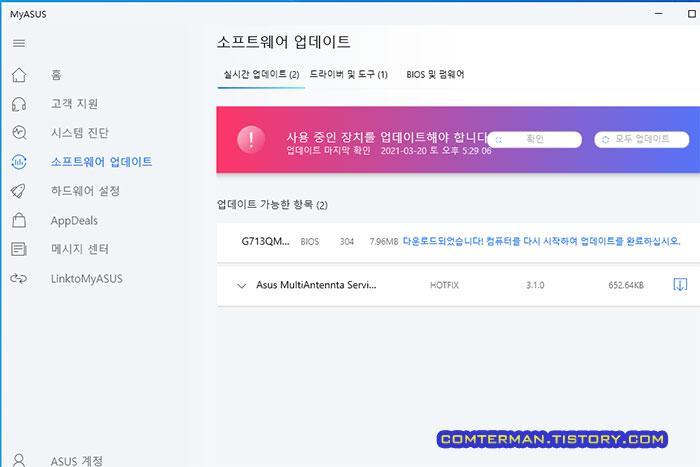The height and width of the screenshot is (467, 700).
Task: Click the 확인 check button
Action: click(x=535, y=139)
